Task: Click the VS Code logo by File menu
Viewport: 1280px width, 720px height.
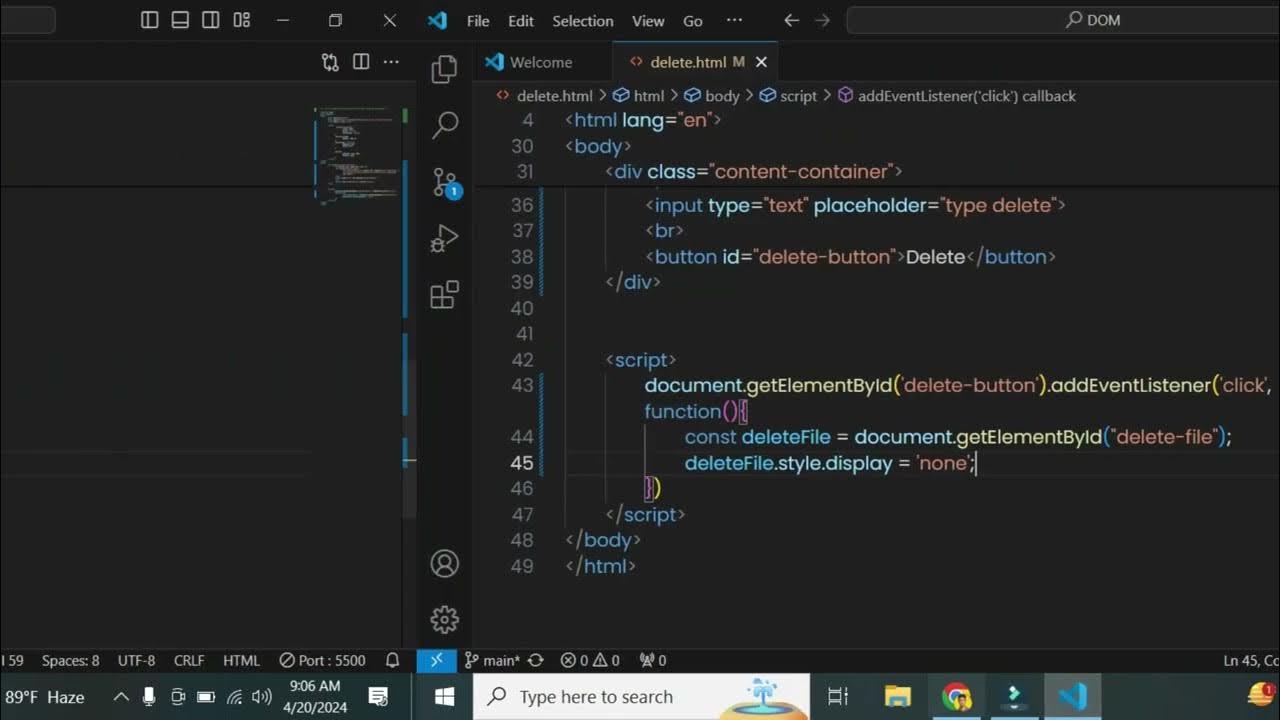Action: (x=437, y=20)
